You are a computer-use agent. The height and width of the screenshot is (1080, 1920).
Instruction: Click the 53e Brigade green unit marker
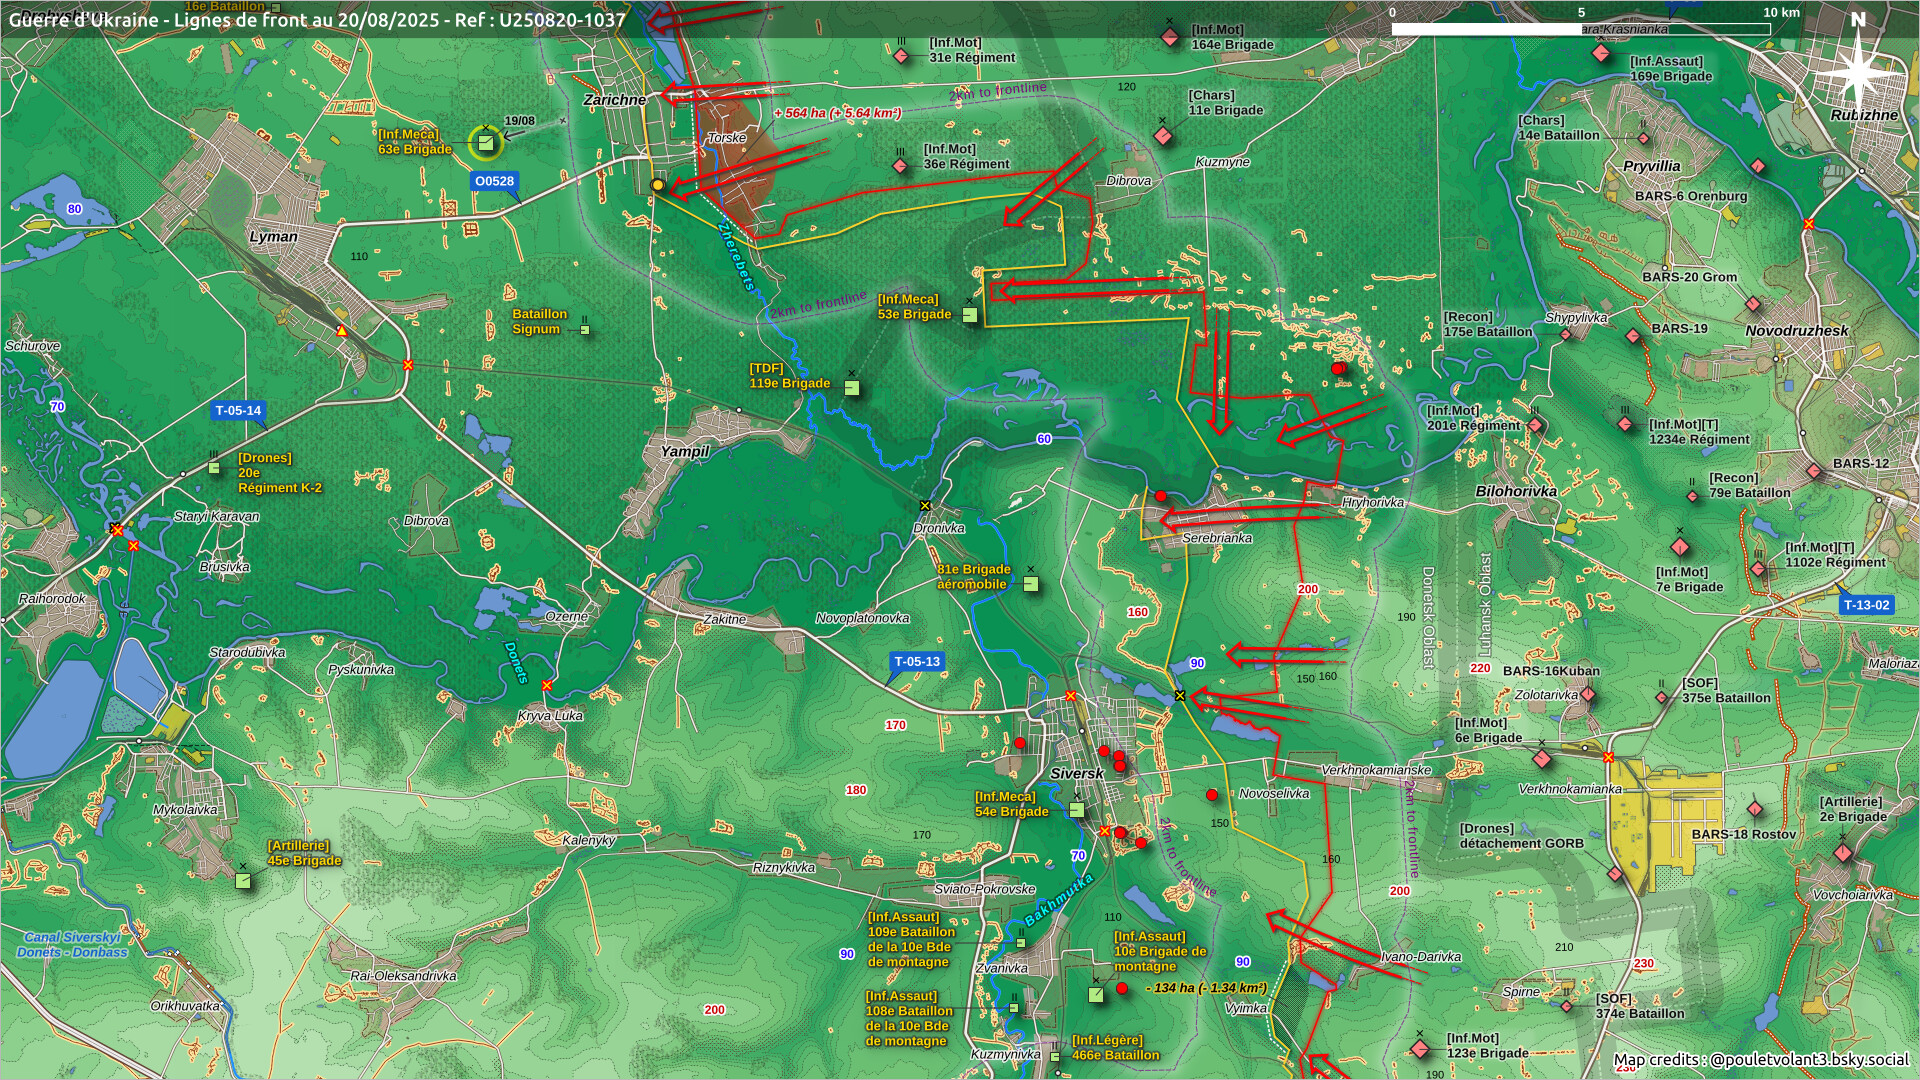point(969,315)
